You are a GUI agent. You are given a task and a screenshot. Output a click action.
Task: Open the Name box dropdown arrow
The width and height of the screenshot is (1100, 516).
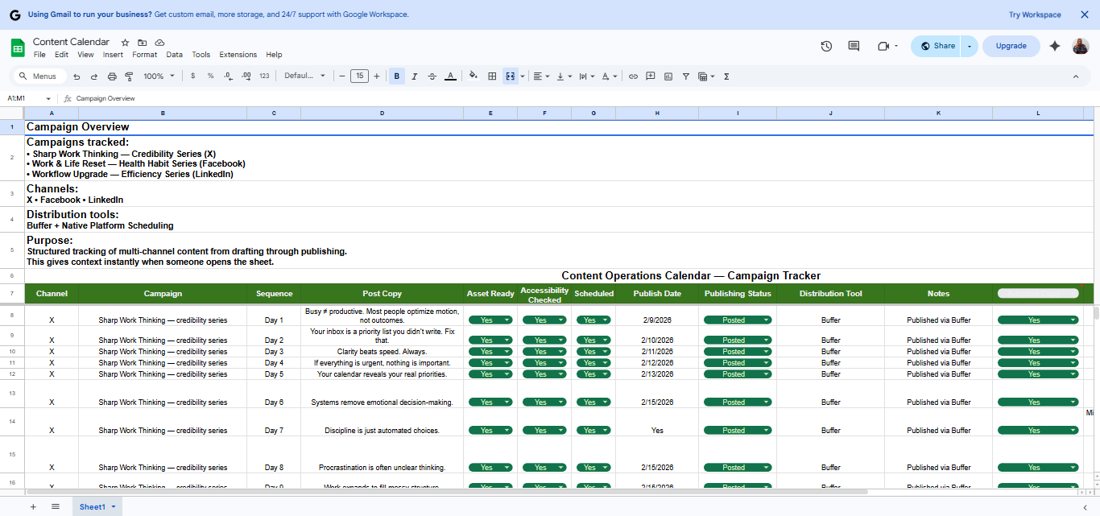coord(48,99)
